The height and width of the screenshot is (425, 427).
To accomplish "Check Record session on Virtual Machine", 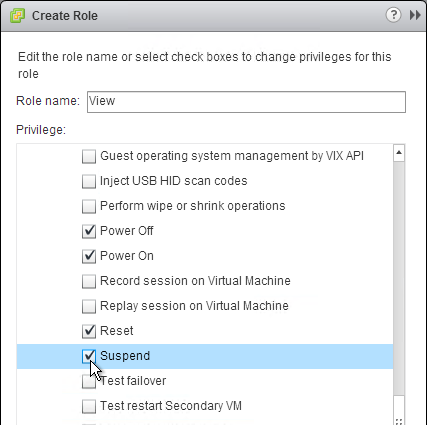I will pyautogui.click(x=89, y=281).
